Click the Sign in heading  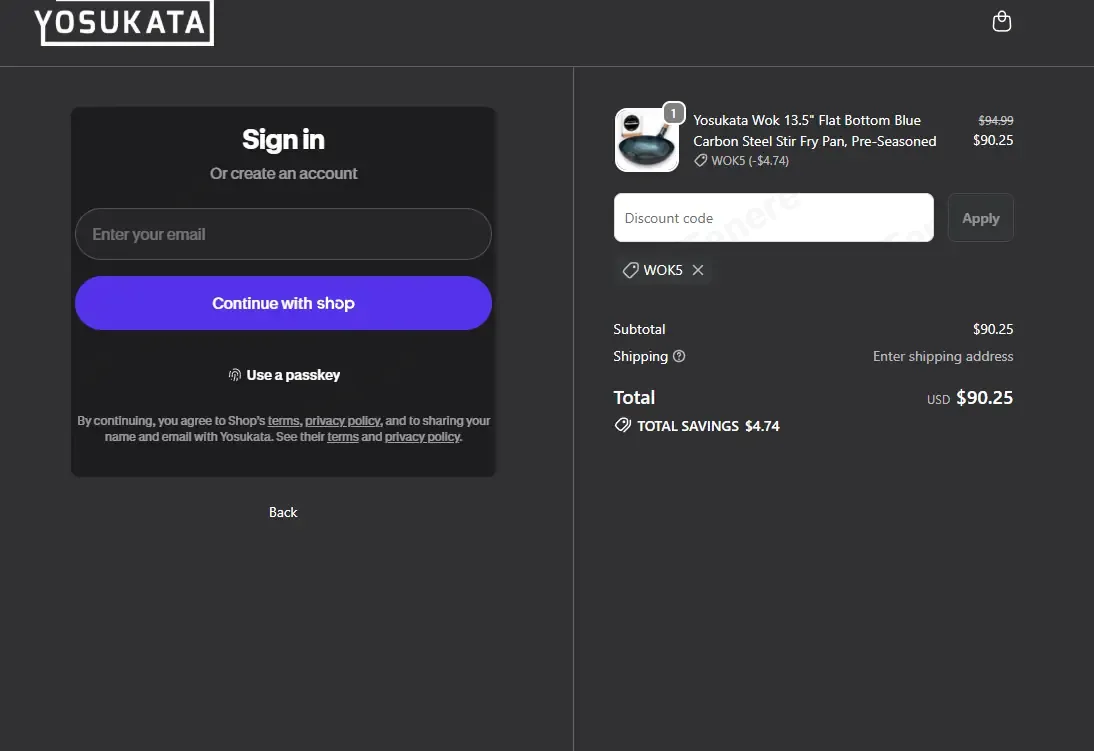coord(283,140)
